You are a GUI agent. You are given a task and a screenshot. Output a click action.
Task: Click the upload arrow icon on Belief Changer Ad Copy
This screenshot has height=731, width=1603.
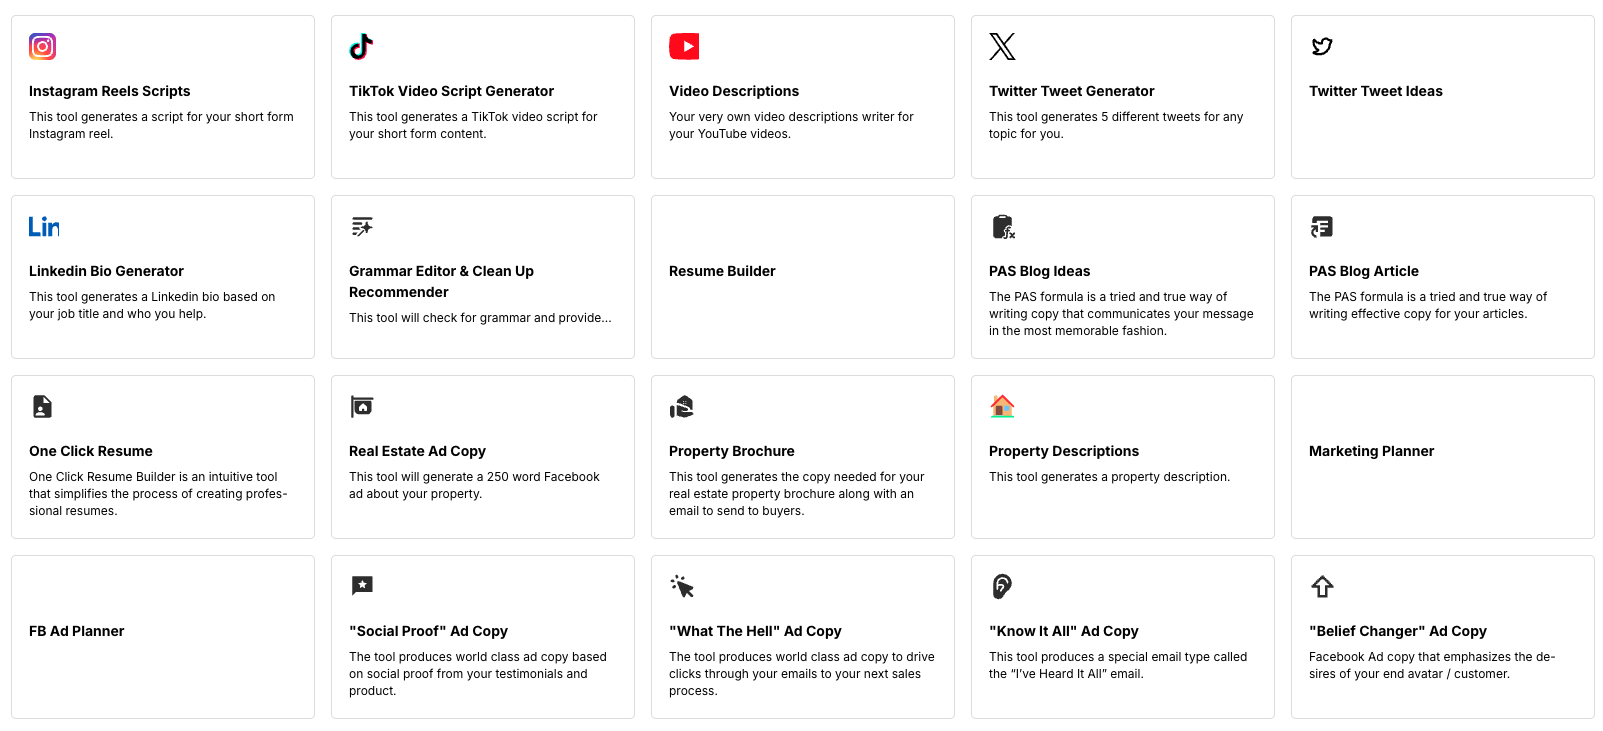click(x=1321, y=586)
